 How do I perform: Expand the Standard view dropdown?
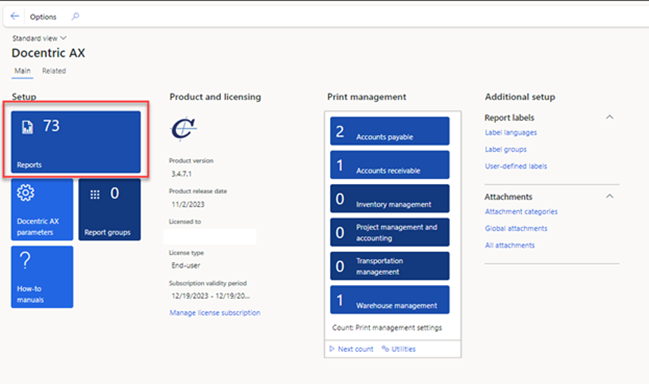coord(39,38)
